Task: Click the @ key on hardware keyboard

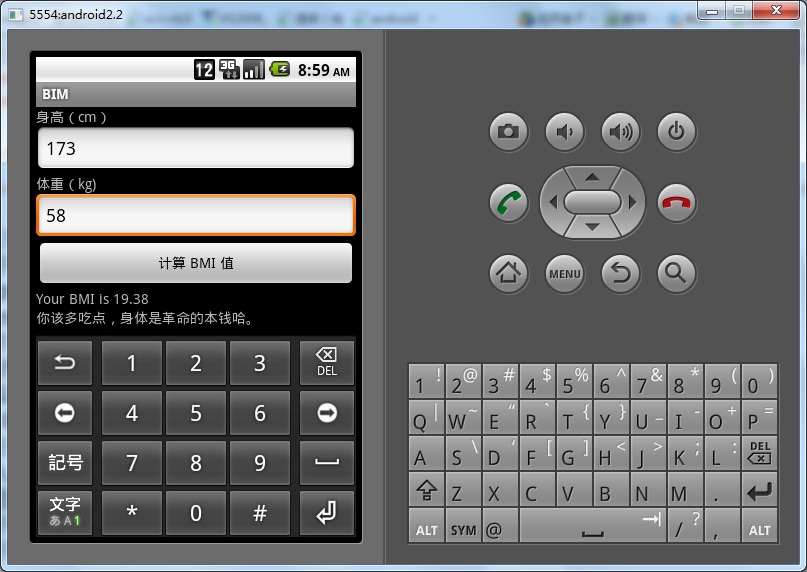Action: point(500,526)
